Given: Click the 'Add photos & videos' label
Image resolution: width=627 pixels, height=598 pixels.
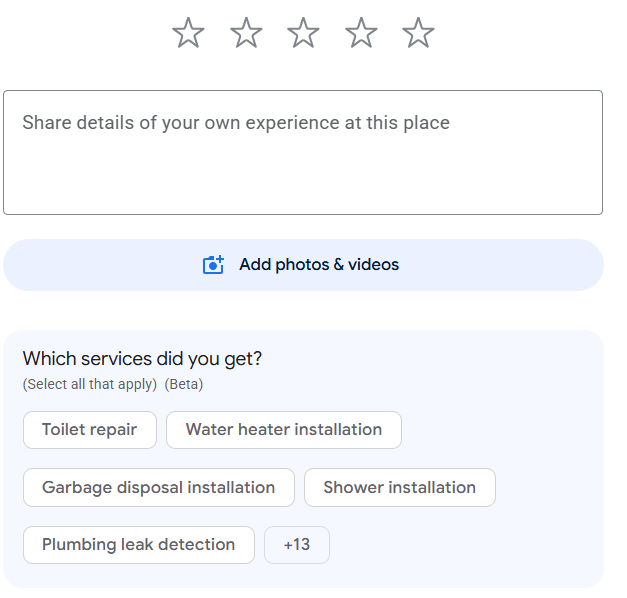Looking at the screenshot, I should click(x=319, y=265).
